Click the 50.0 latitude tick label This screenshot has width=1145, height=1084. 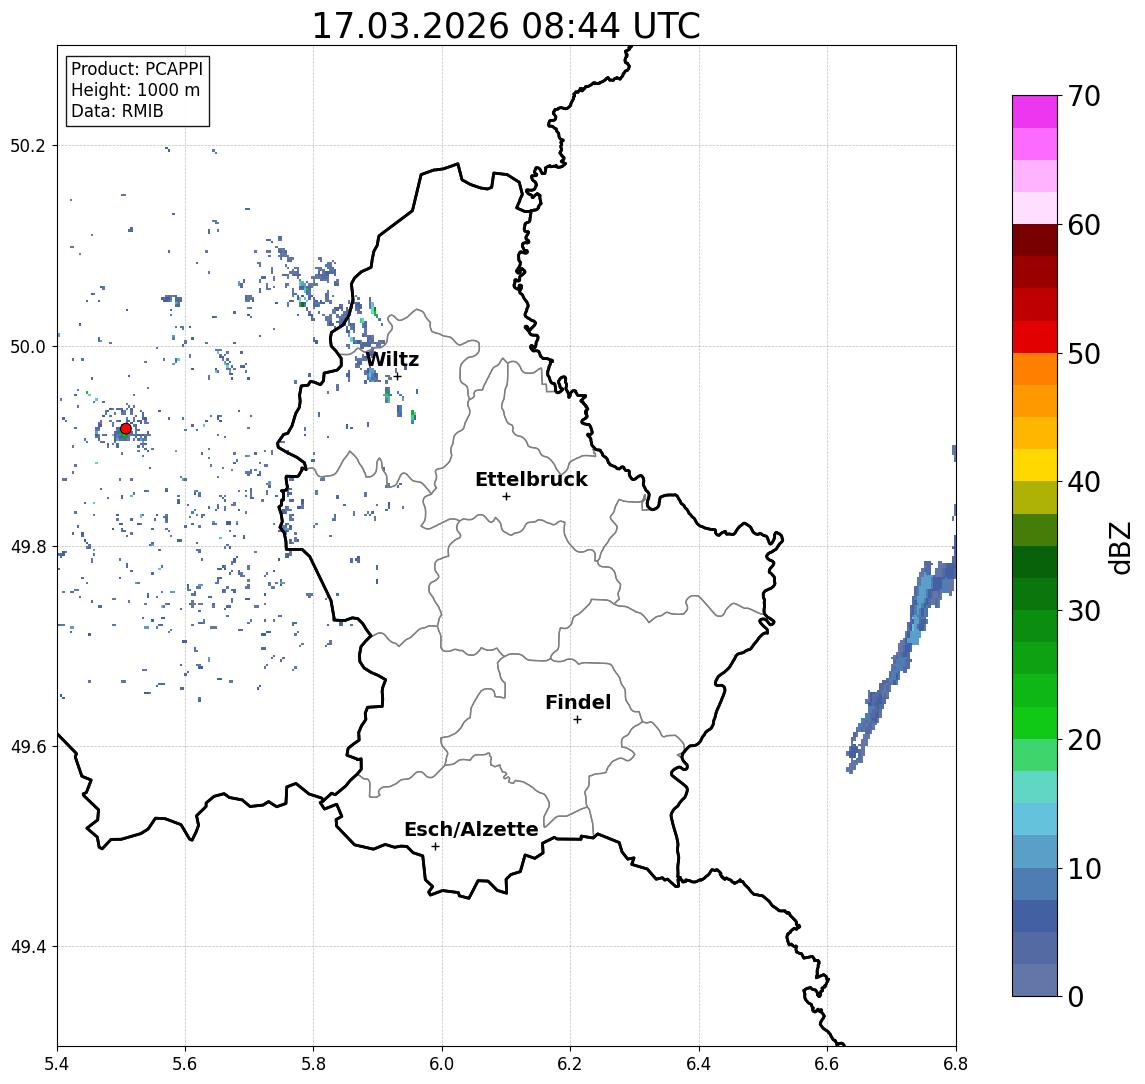27,346
